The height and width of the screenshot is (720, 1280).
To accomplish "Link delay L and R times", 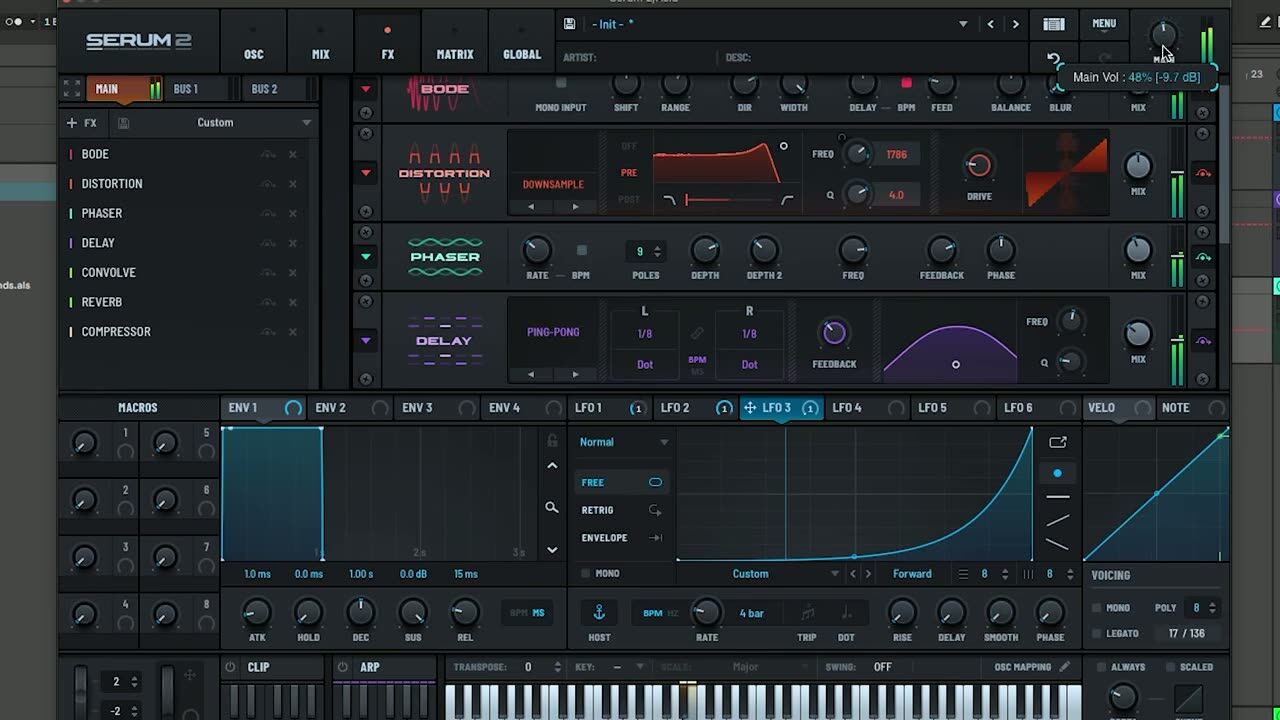I will pyautogui.click(x=697, y=334).
